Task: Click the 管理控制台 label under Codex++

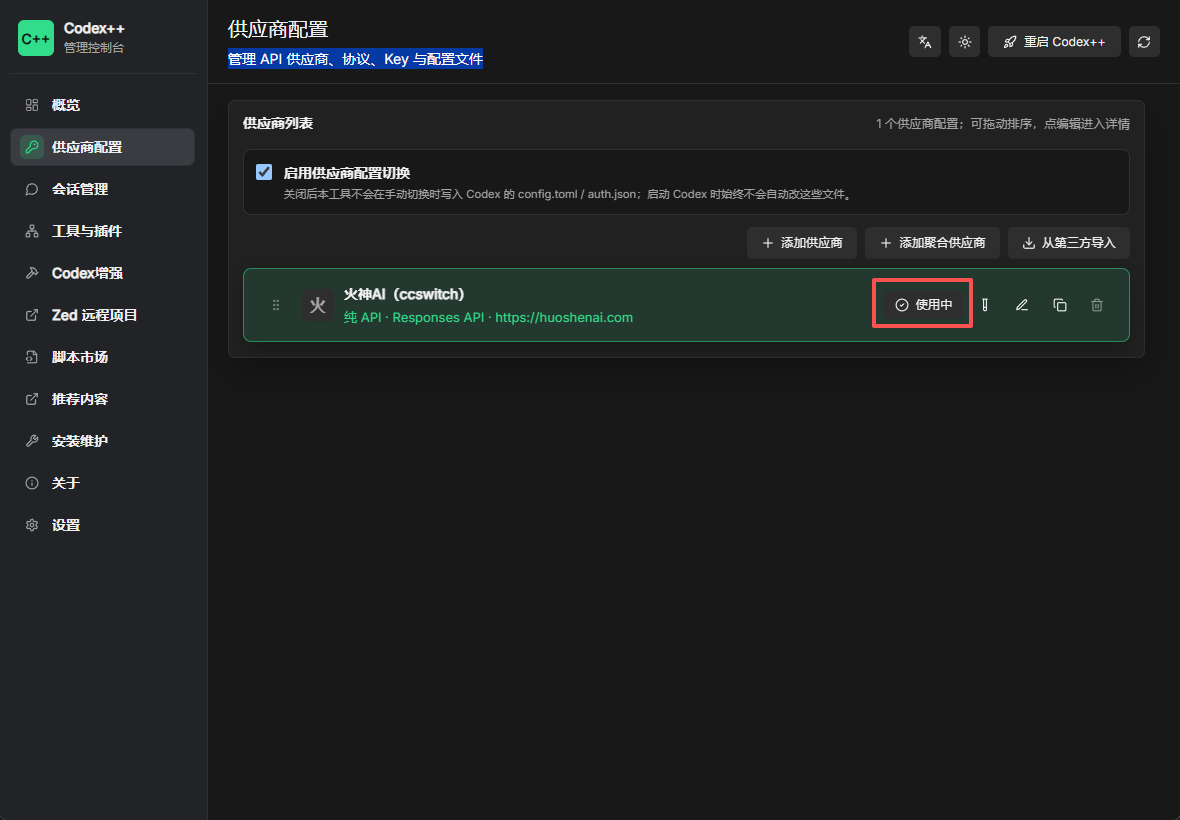Action: click(x=94, y=48)
